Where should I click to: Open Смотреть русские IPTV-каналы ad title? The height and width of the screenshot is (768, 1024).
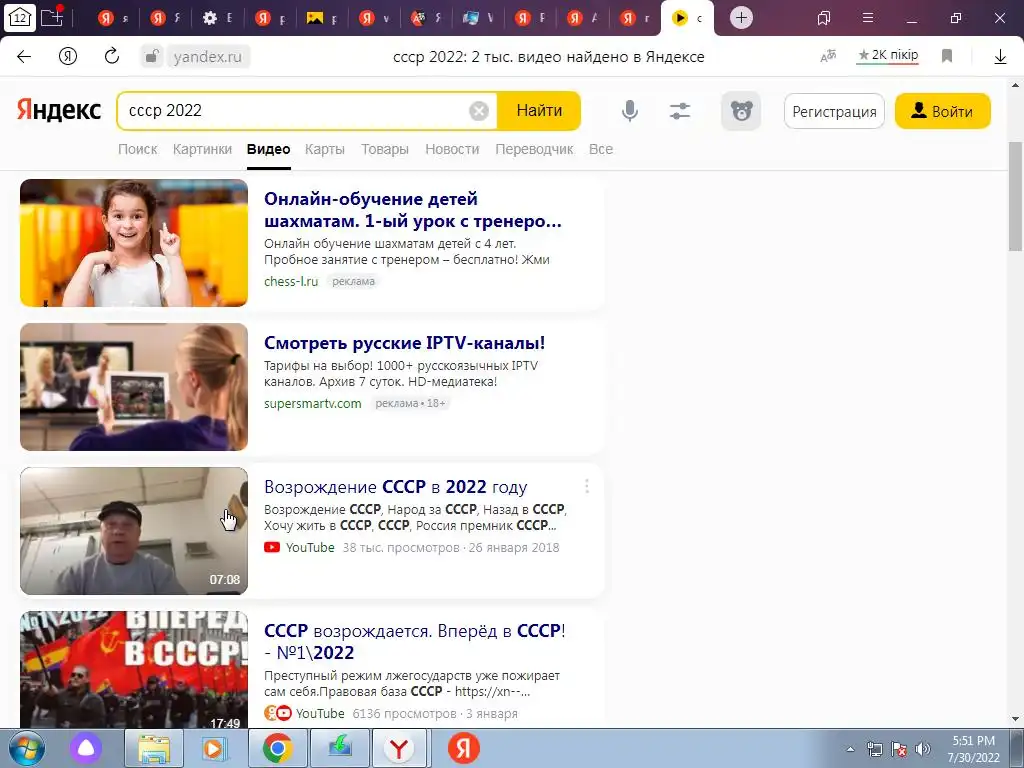coord(404,343)
